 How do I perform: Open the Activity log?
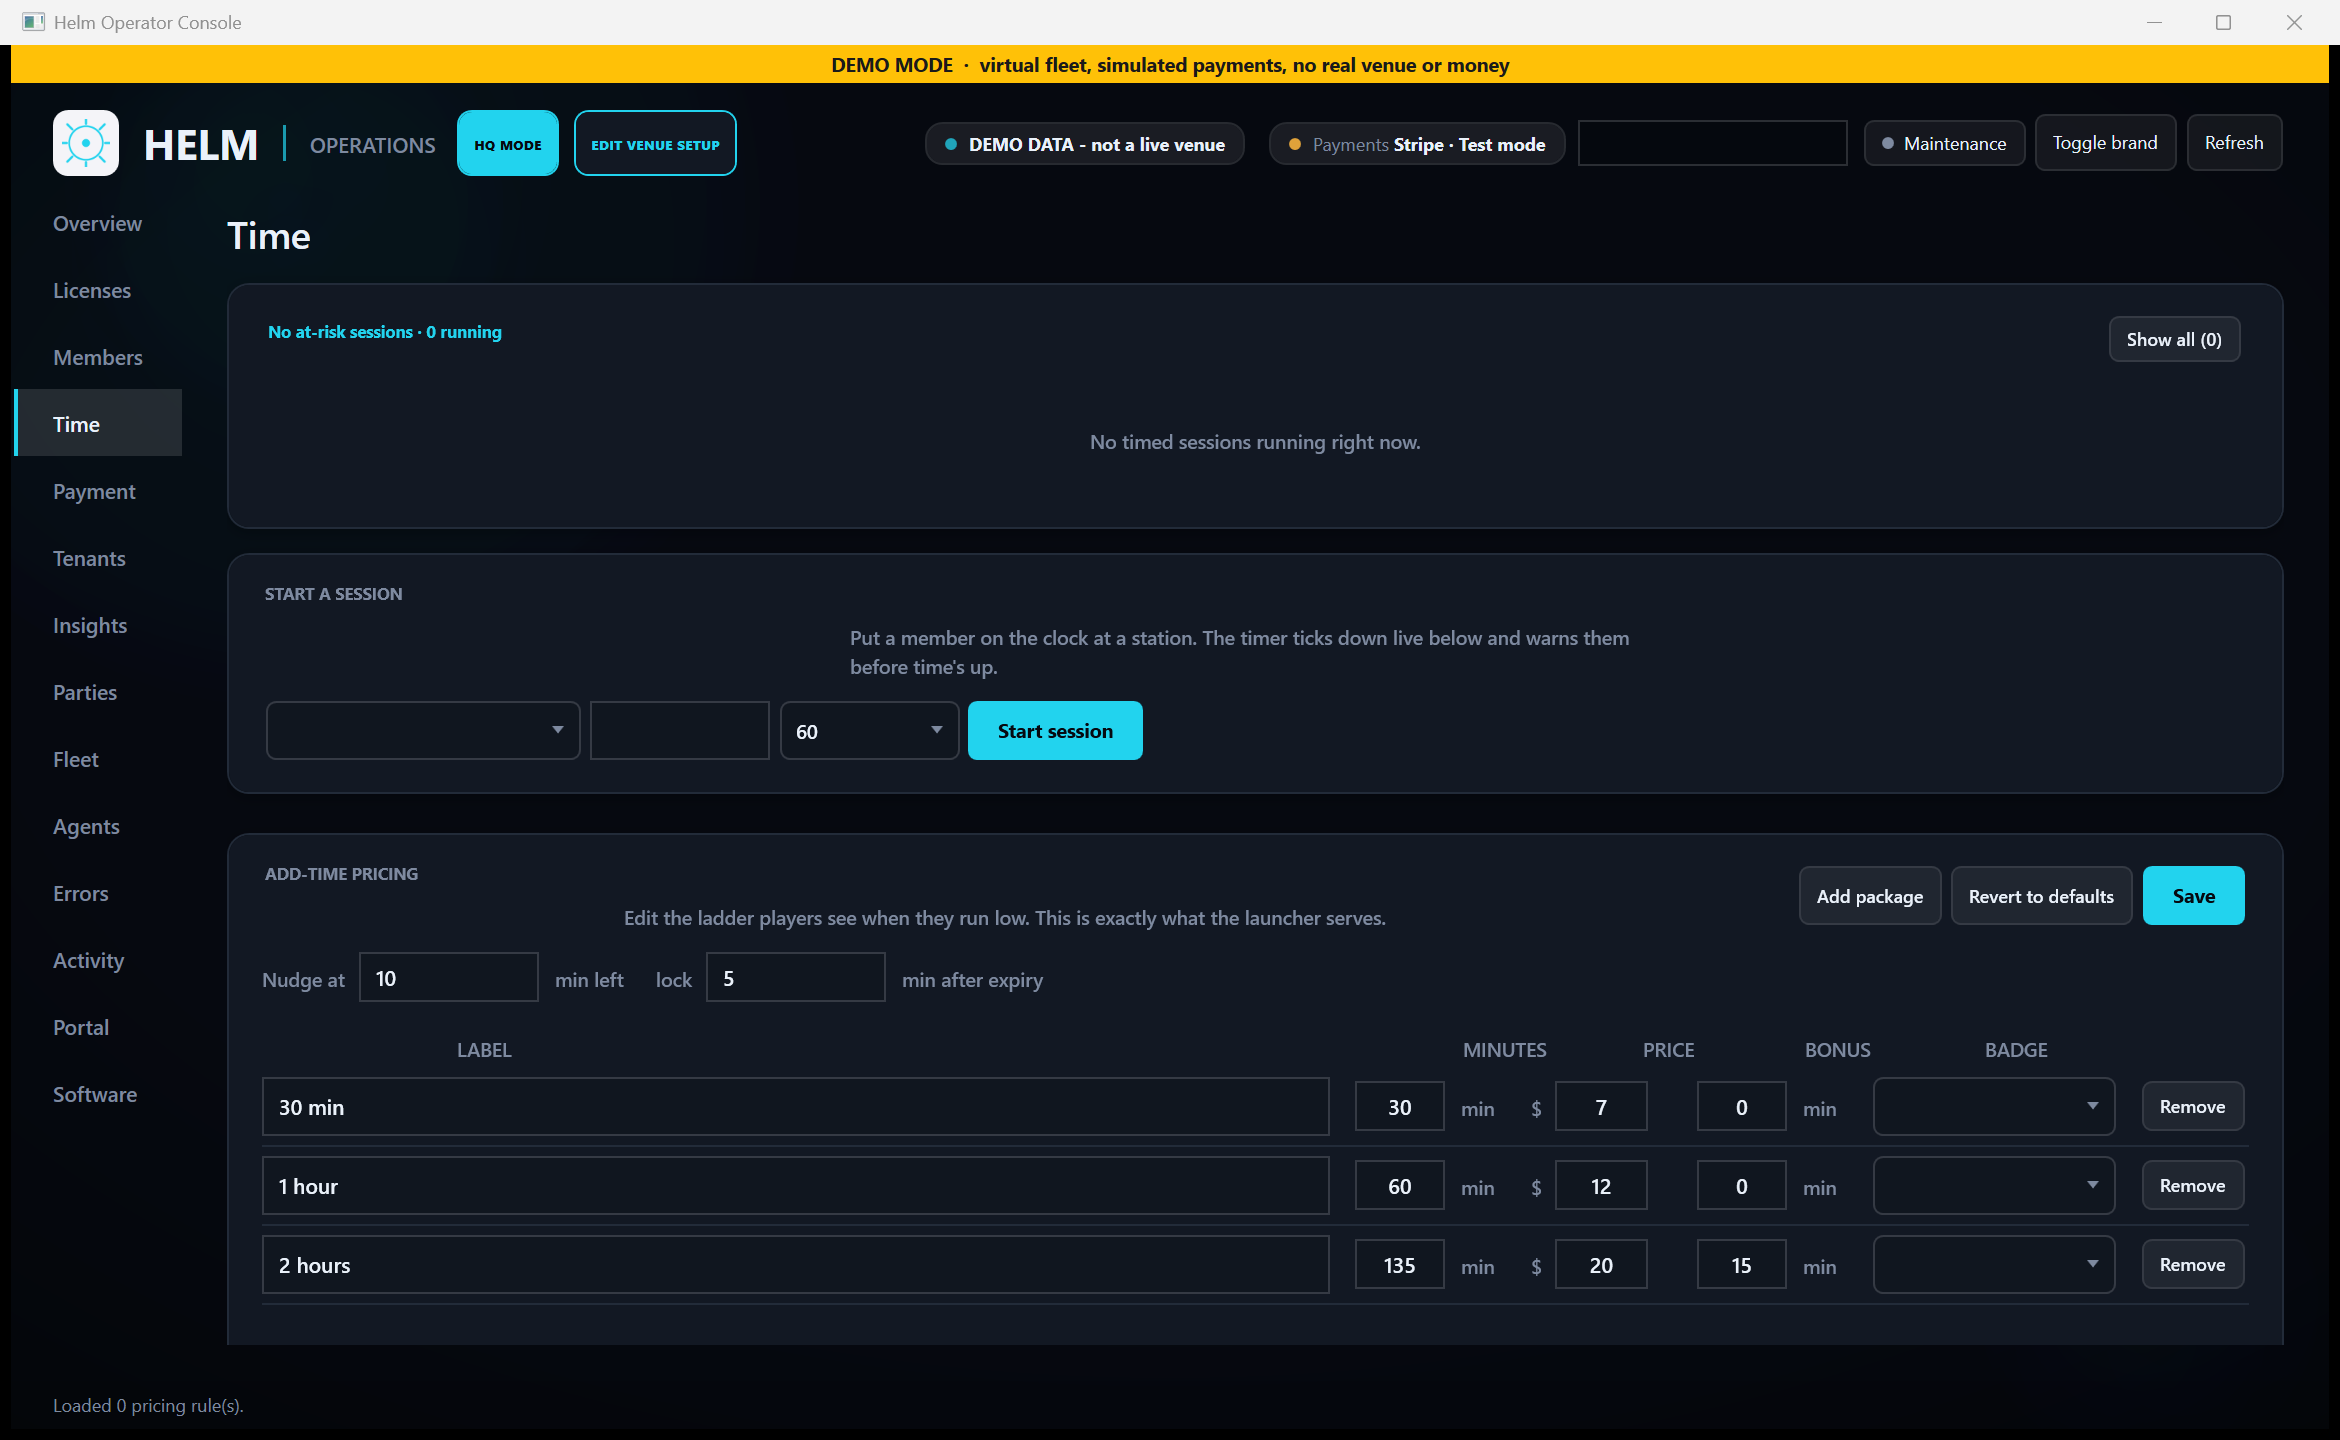pyautogui.click(x=98, y=960)
